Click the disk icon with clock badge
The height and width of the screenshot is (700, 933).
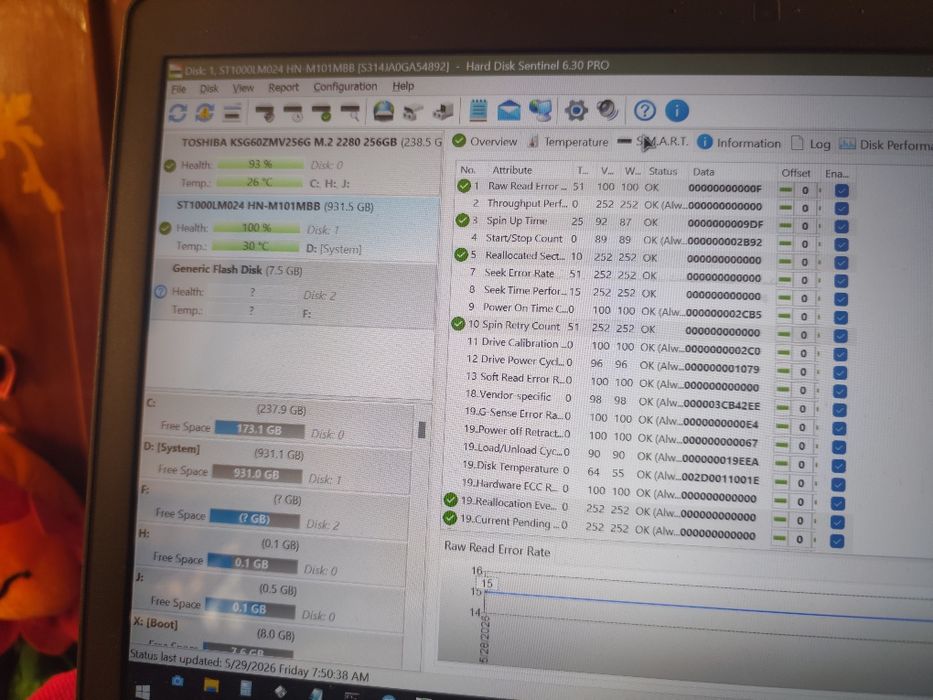point(293,112)
